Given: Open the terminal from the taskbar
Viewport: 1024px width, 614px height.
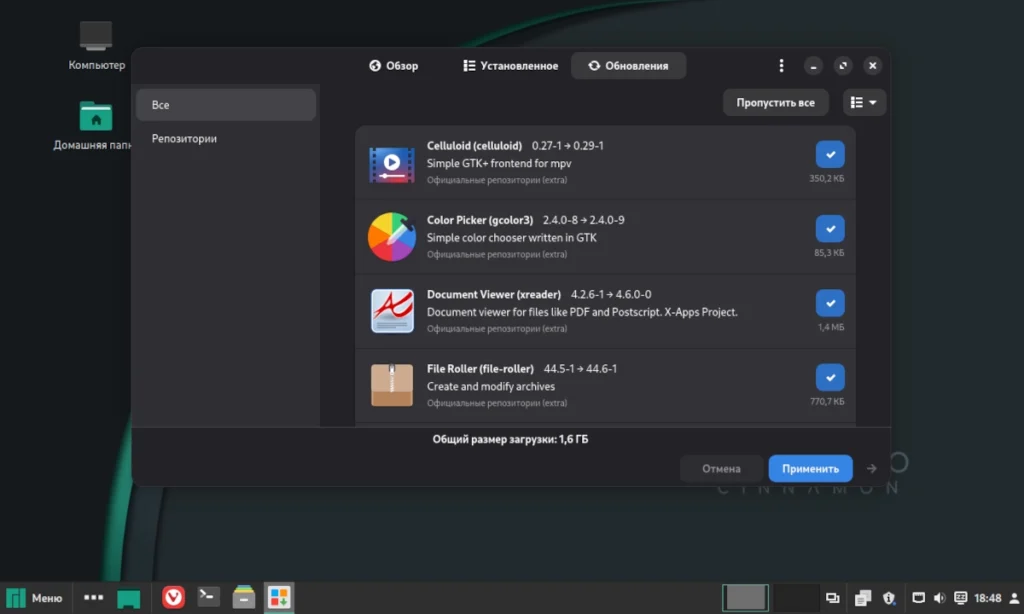Looking at the screenshot, I should click(x=208, y=596).
